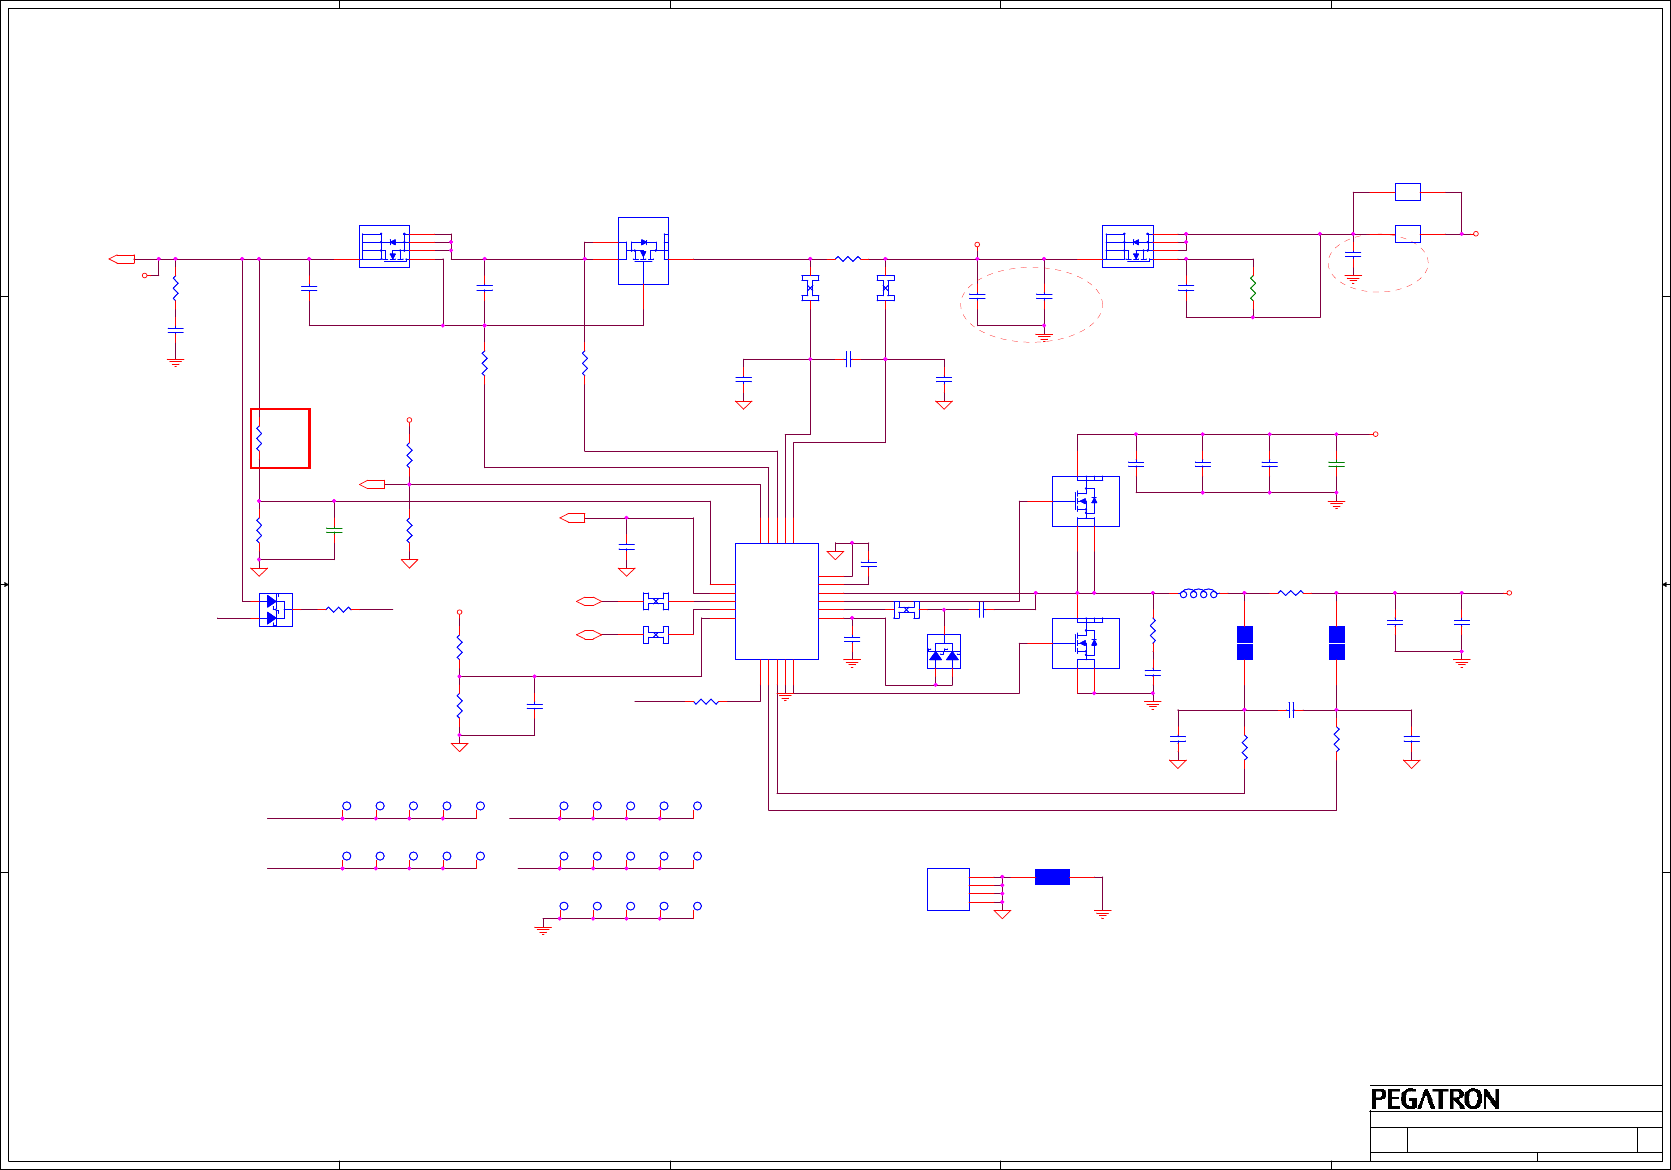Click the dual diode package below the controller output
The image size is (1671, 1170).
pyautogui.click(x=944, y=652)
